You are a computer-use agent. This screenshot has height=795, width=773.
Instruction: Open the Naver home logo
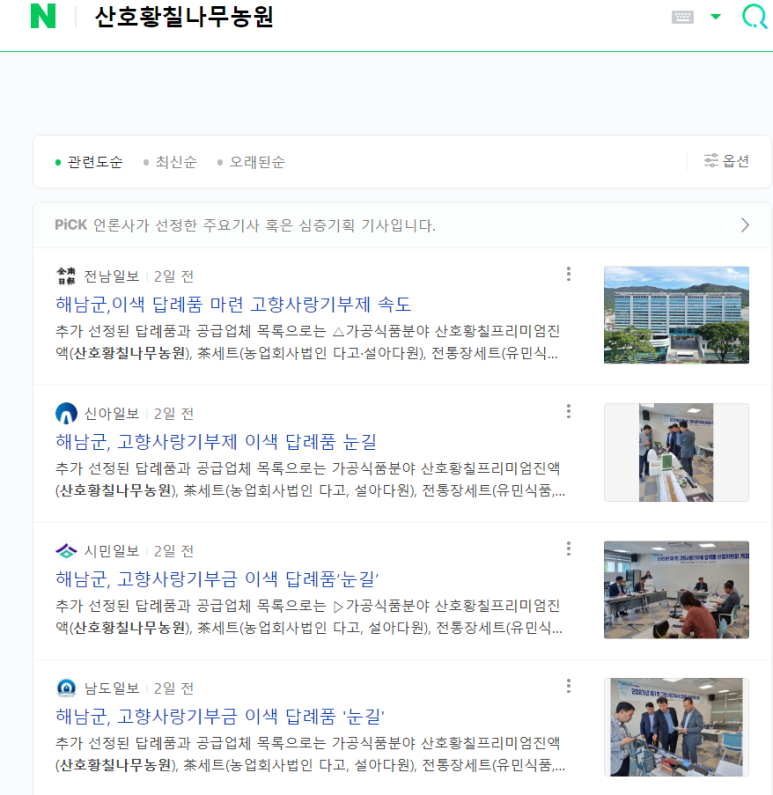(x=43, y=16)
